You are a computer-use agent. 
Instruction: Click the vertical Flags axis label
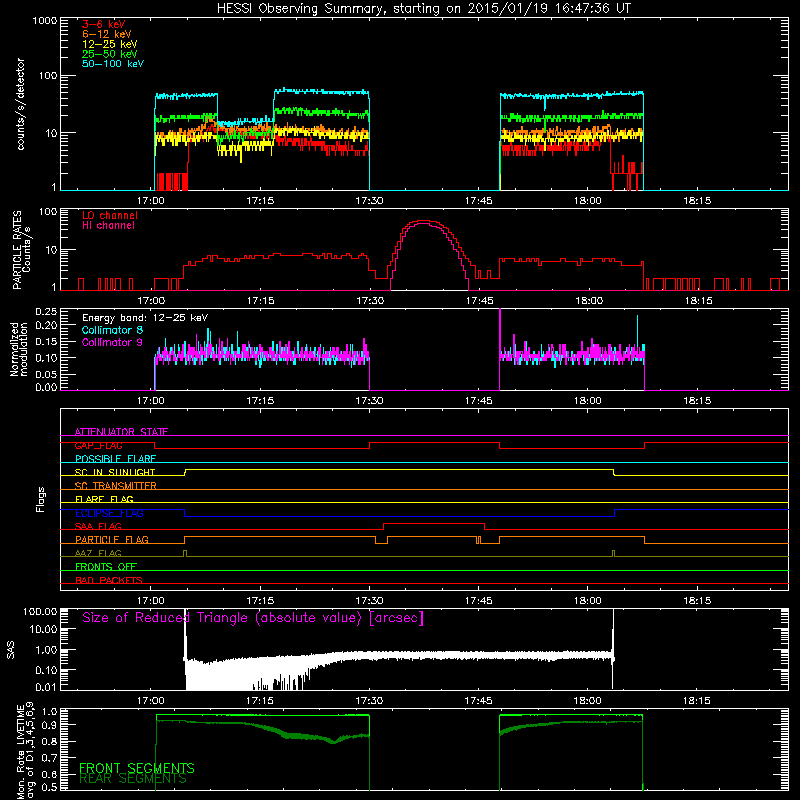tap(41, 499)
